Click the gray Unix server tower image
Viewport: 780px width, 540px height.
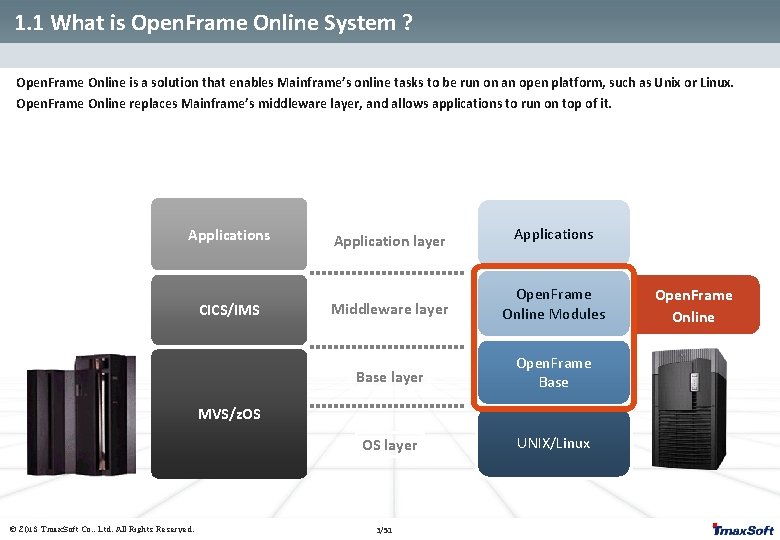click(689, 409)
